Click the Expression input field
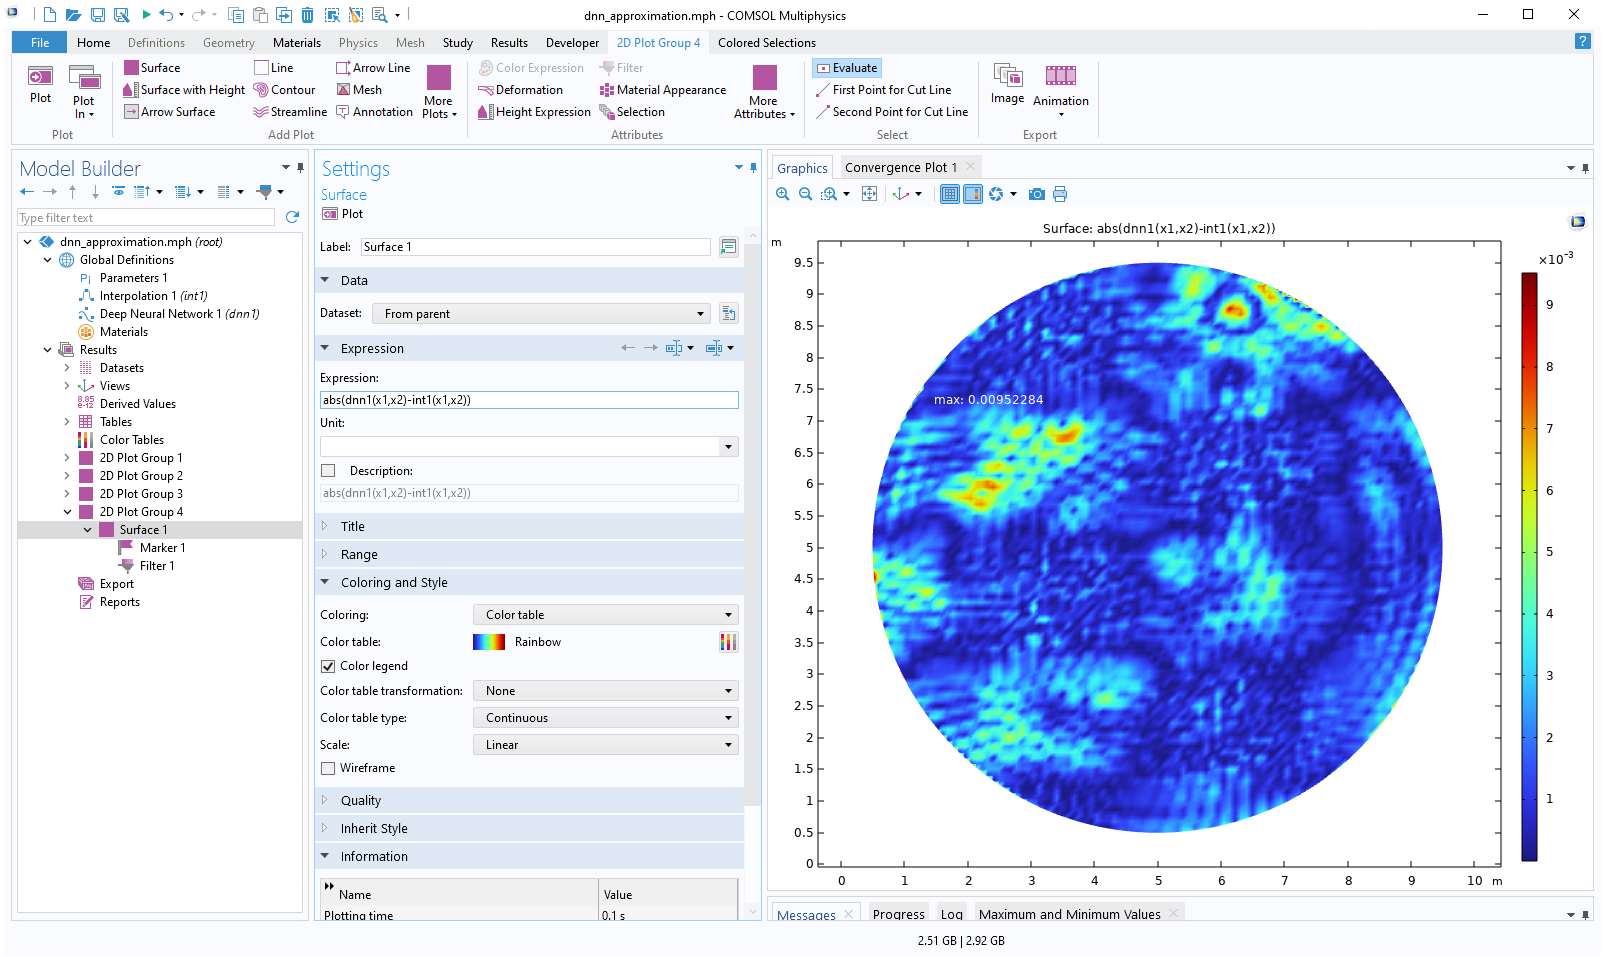The image size is (1605, 957). pyautogui.click(x=529, y=400)
